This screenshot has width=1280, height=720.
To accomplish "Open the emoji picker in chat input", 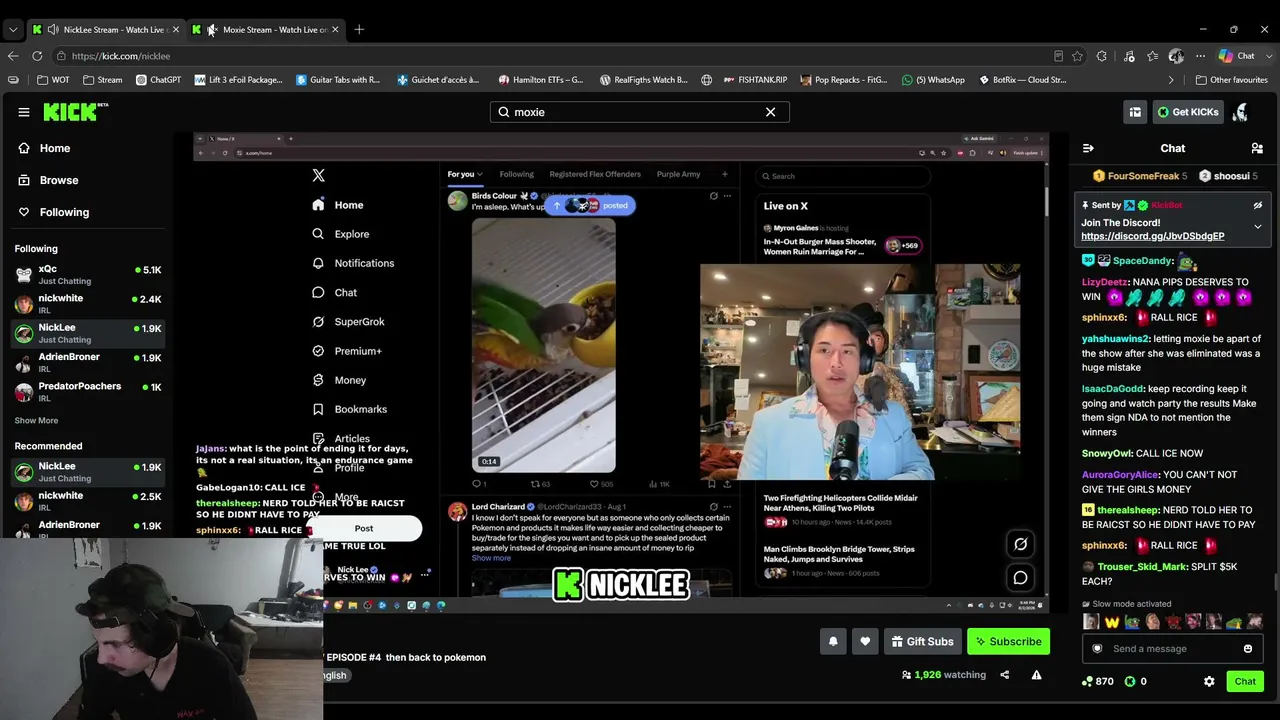I will [1247, 649].
